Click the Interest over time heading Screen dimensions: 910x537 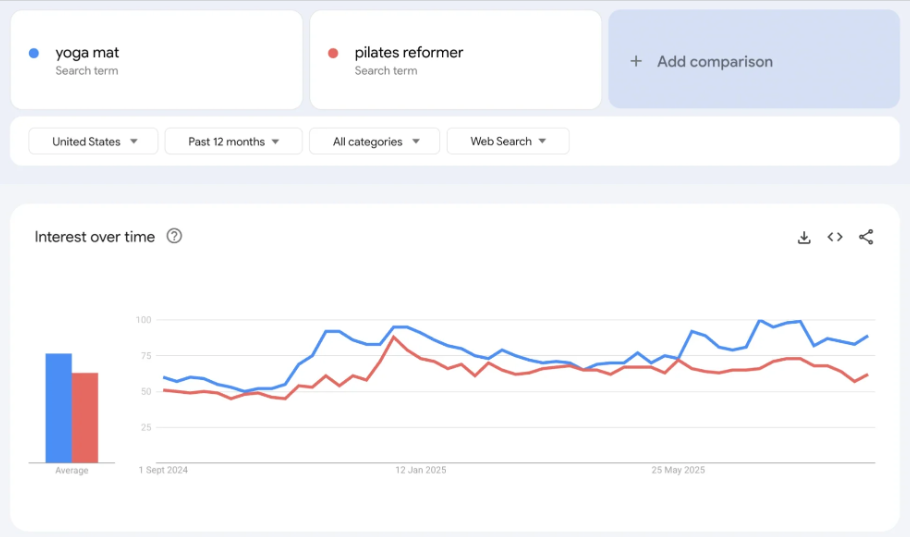[x=95, y=237]
